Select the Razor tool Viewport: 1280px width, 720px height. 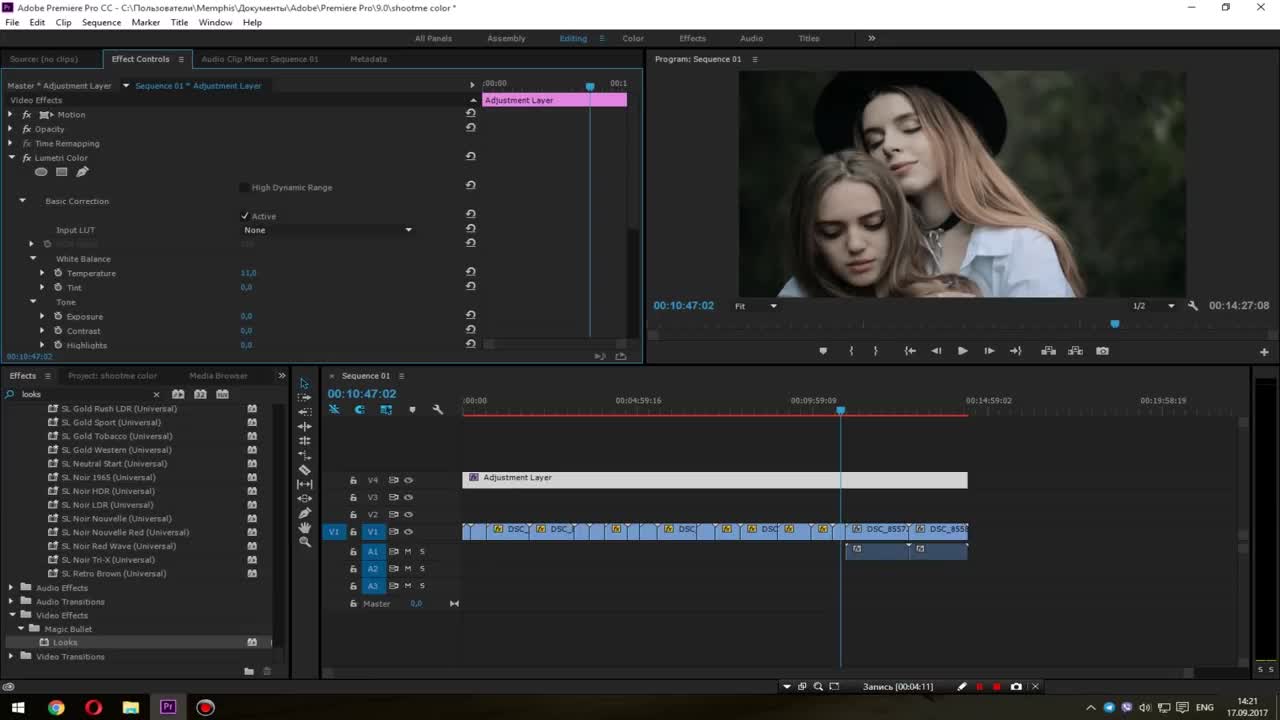click(x=304, y=470)
